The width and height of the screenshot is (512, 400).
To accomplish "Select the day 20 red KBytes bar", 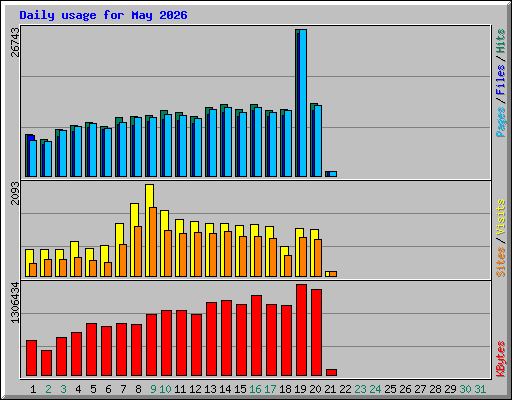I will [x=316, y=332].
